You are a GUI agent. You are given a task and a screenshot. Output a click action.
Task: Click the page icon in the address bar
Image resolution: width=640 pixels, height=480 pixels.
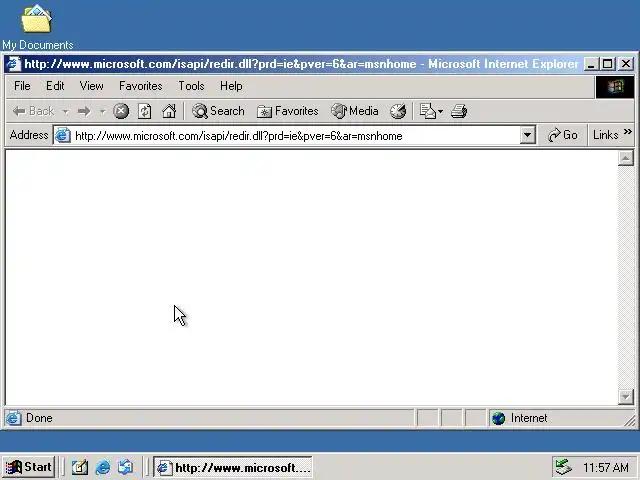coord(63,135)
